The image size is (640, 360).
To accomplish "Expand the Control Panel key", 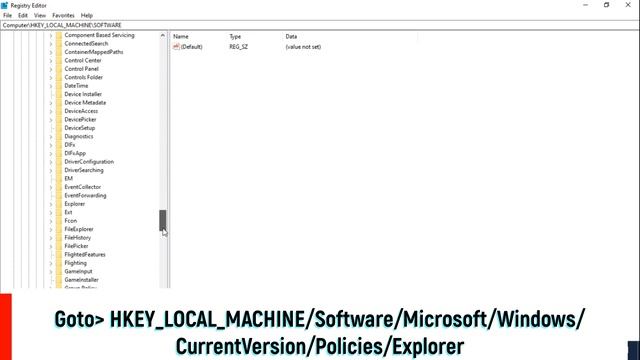I will (x=51, y=69).
